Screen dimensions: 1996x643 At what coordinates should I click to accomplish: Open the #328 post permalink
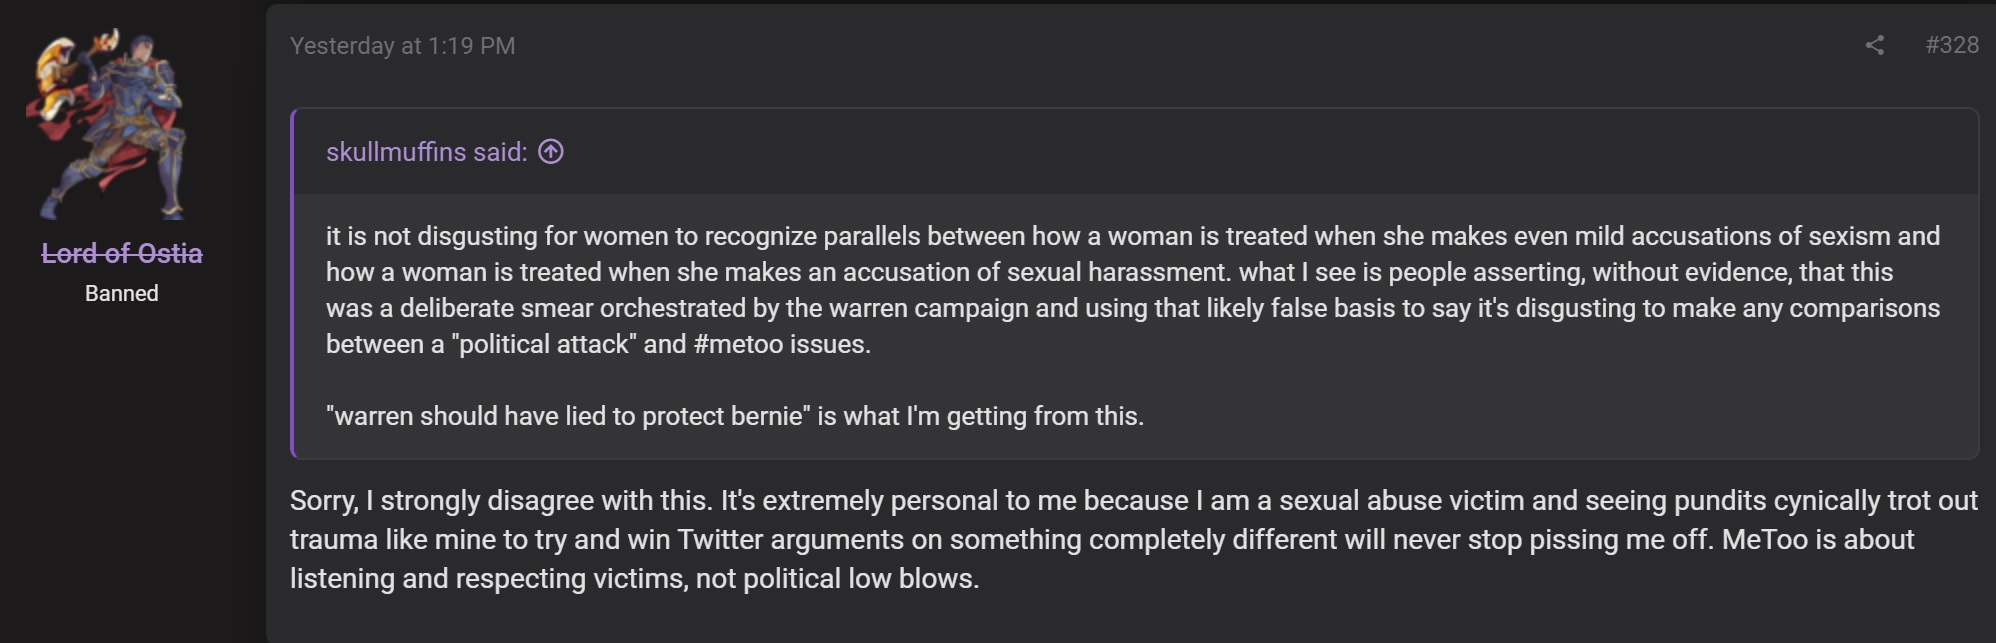coord(1952,45)
